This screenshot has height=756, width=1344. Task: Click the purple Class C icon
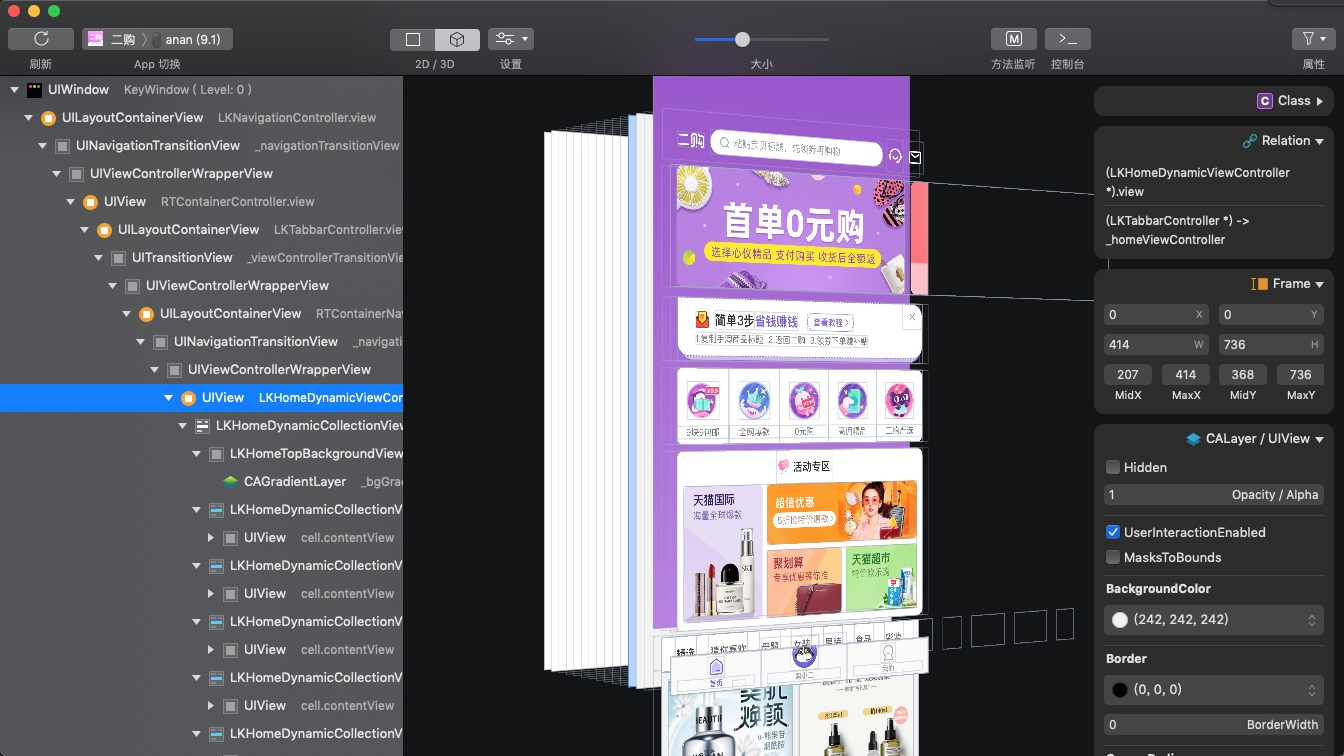pyautogui.click(x=1264, y=101)
